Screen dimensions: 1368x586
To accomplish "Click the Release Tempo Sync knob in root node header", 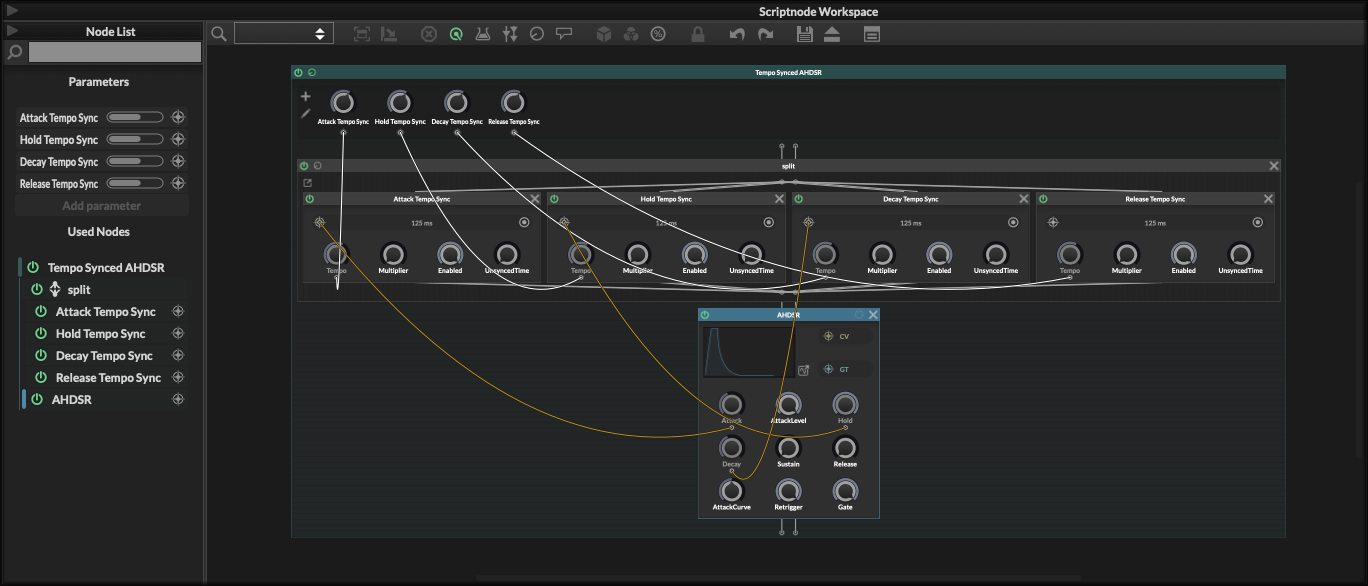I will [513, 102].
